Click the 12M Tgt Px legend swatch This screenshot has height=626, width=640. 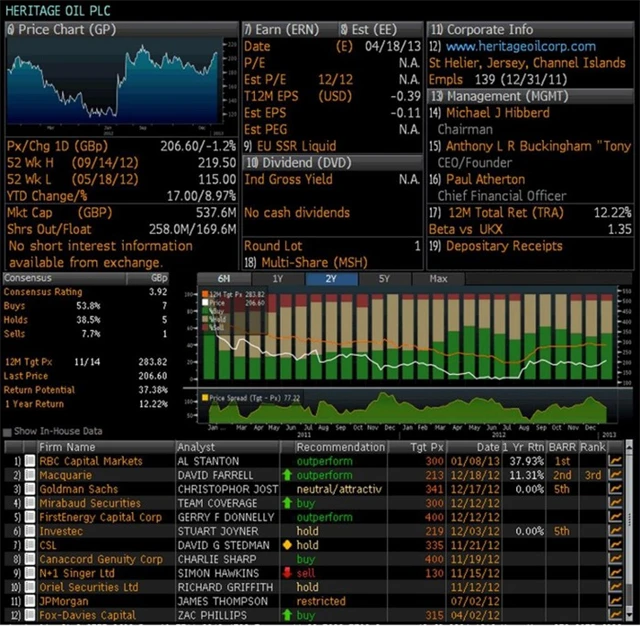(207, 295)
